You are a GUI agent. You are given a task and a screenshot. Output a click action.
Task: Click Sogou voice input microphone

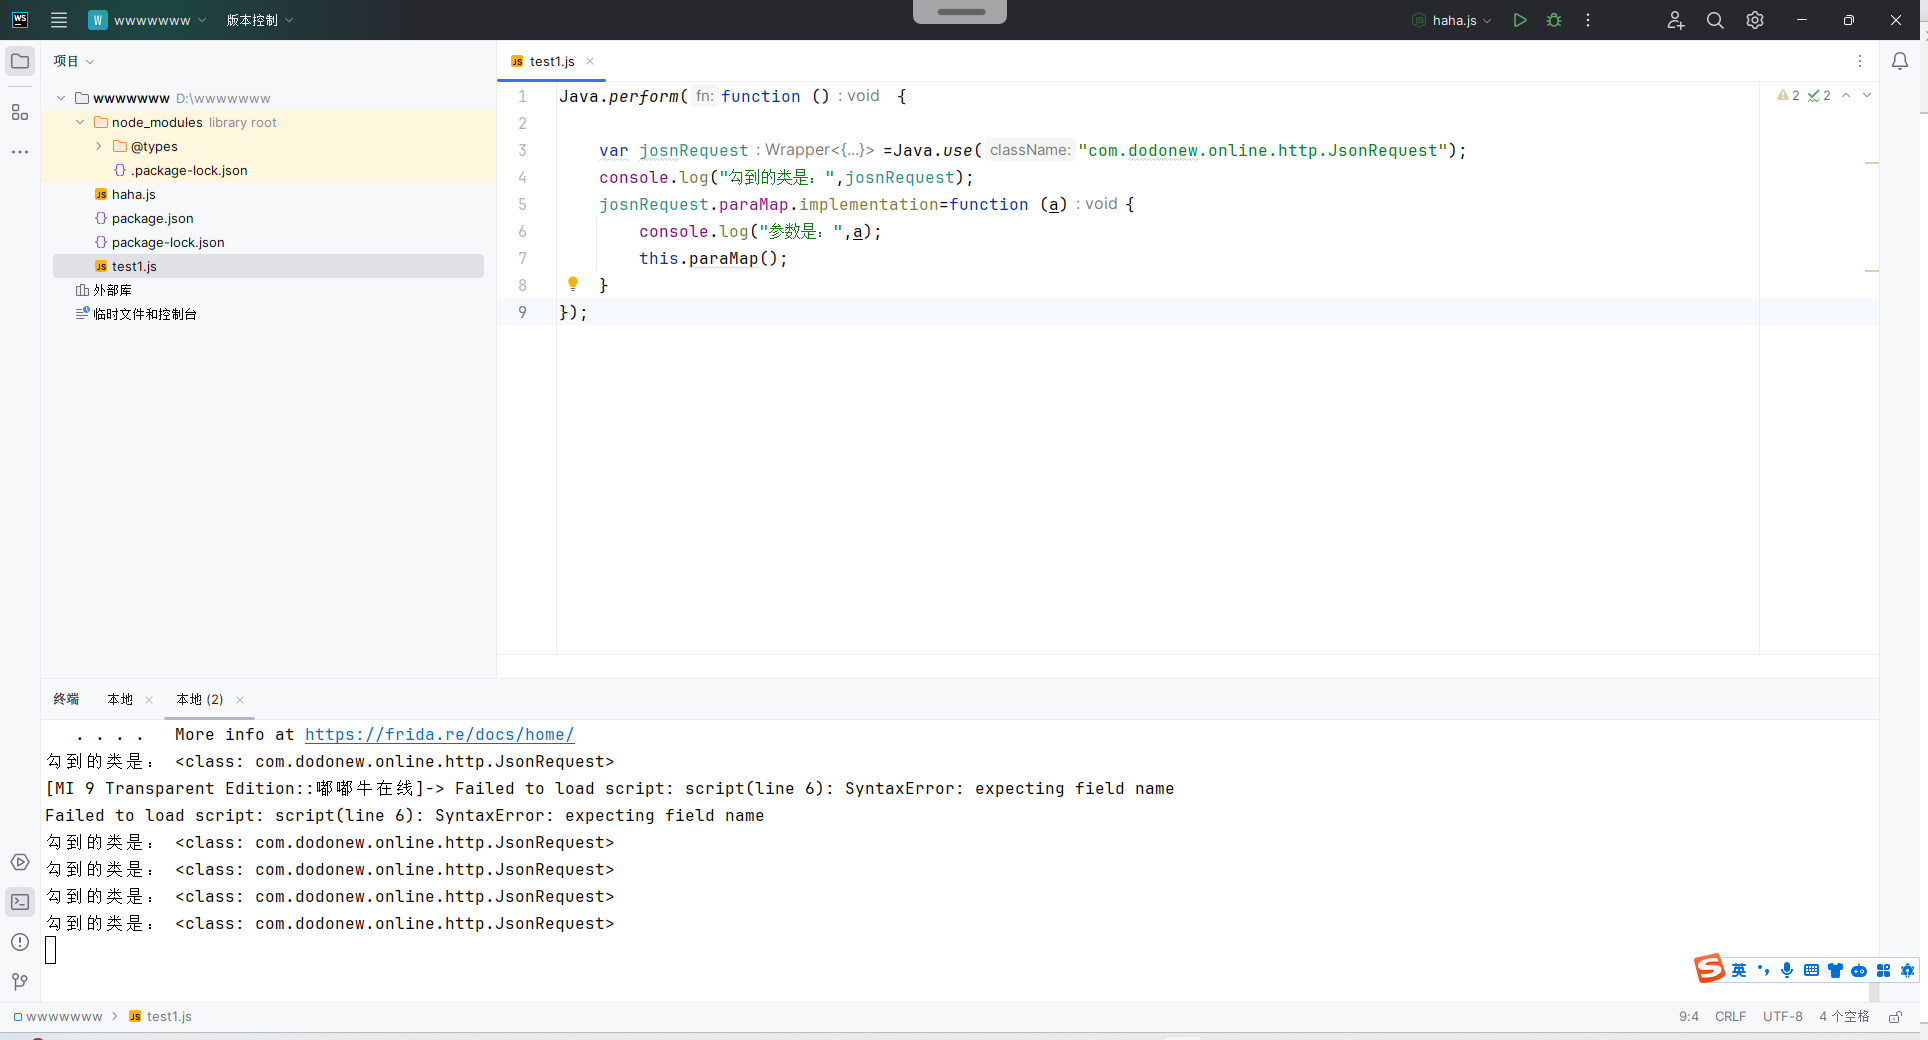point(1787,970)
